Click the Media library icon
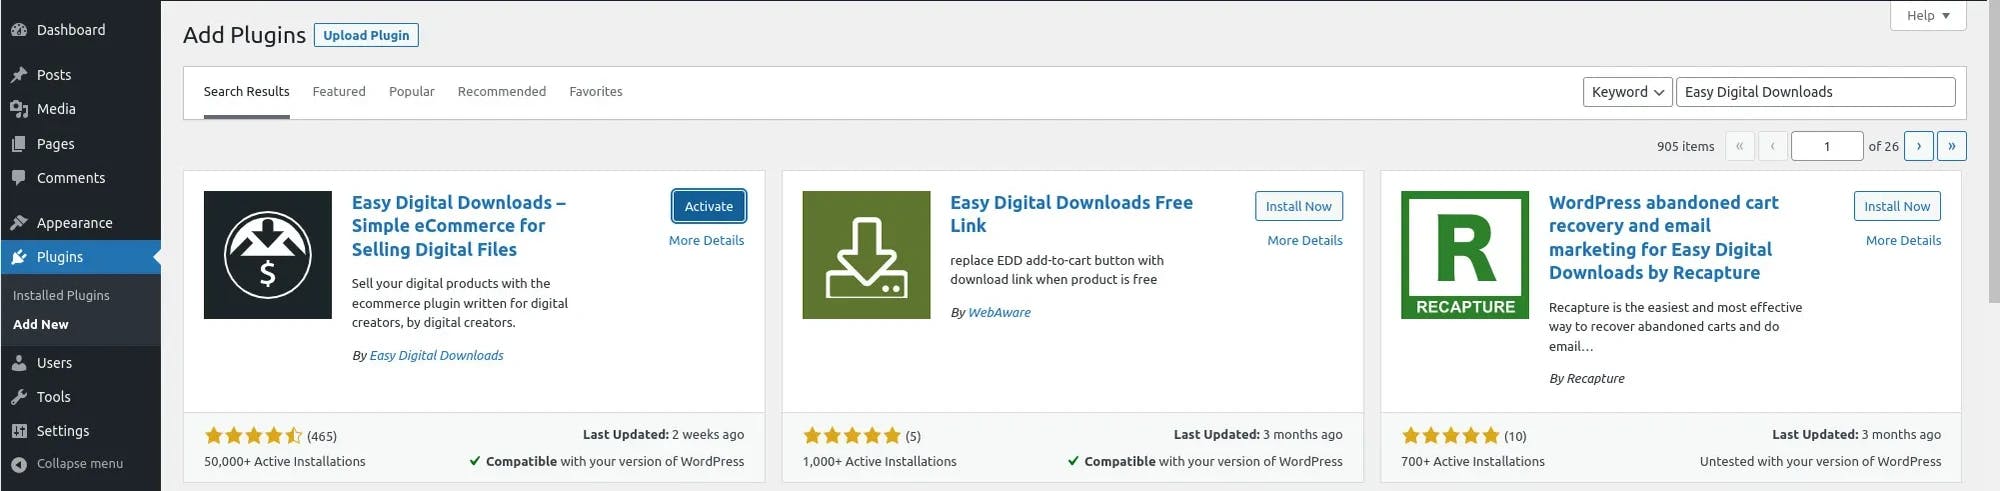 (x=19, y=109)
